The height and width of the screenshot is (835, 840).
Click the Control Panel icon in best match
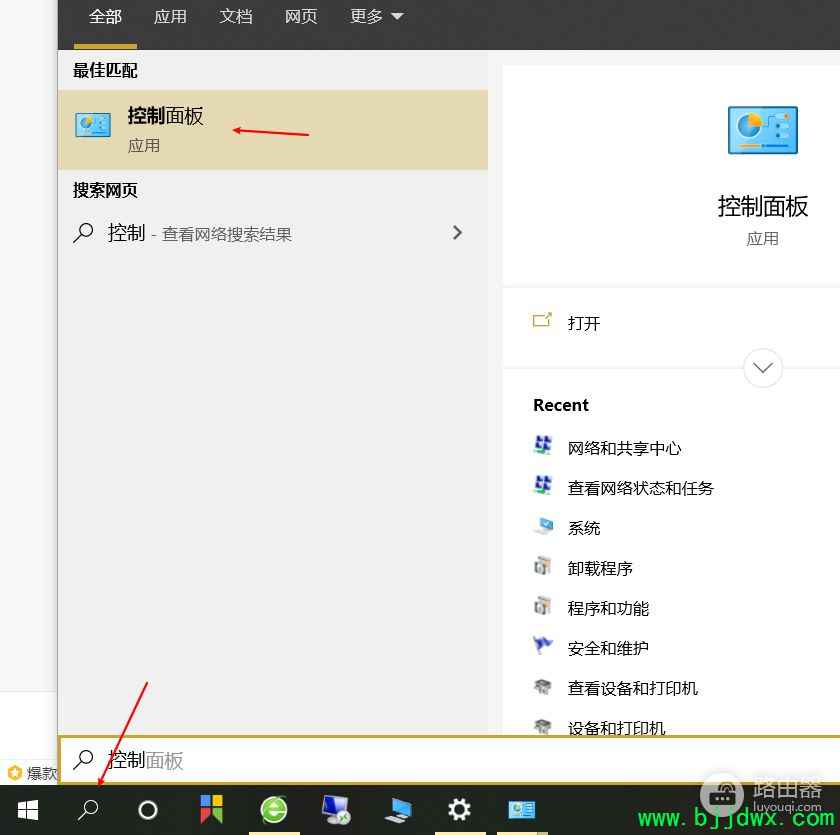(x=93, y=125)
